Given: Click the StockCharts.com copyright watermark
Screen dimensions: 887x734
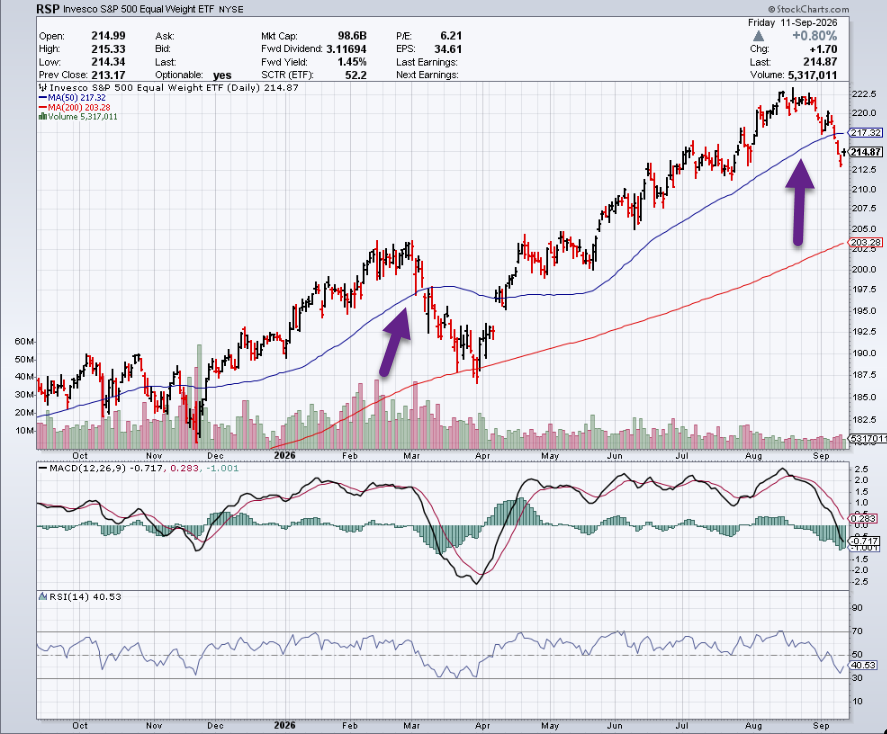Looking at the screenshot, I should click(808, 9).
